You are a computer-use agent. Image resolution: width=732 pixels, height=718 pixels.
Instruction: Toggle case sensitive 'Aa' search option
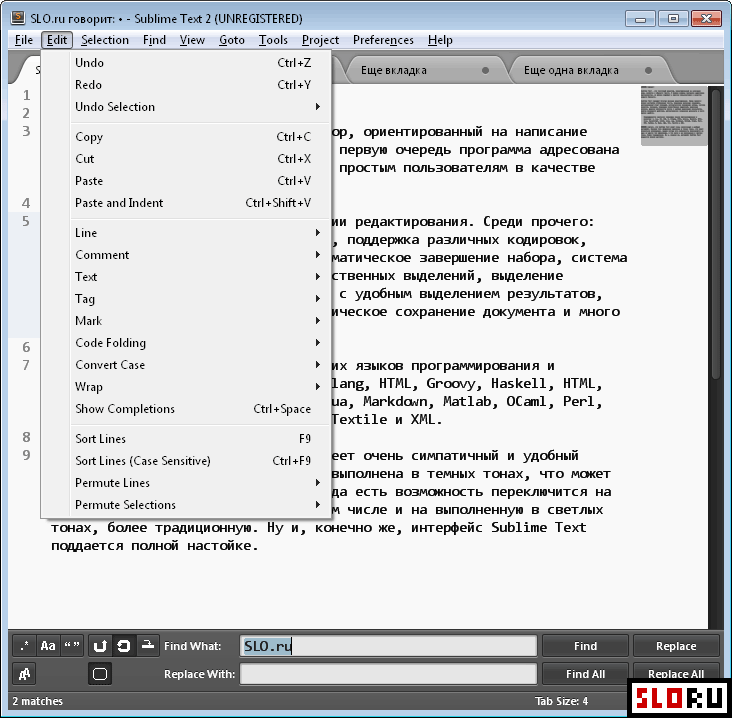coord(48,646)
